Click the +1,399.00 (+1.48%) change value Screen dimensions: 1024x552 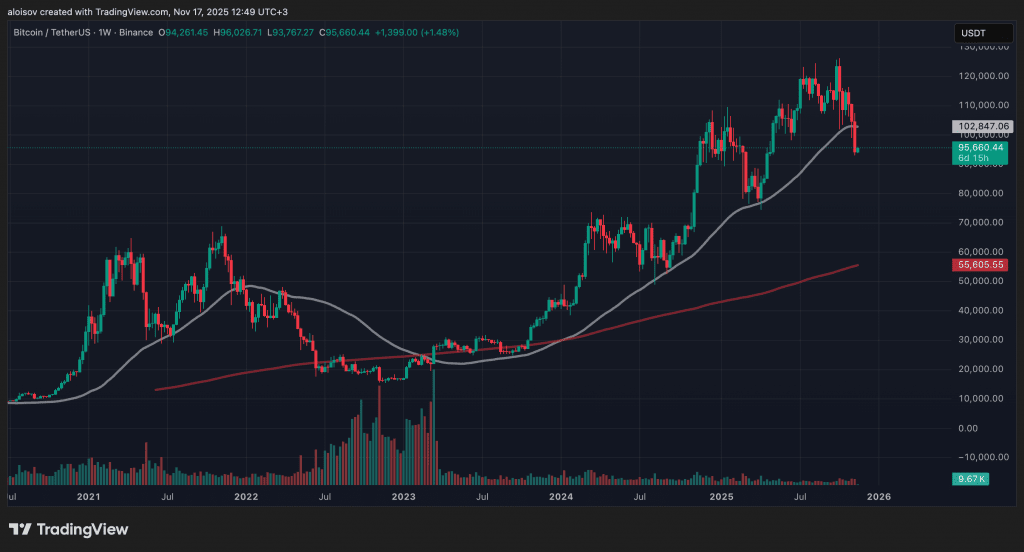click(417, 32)
